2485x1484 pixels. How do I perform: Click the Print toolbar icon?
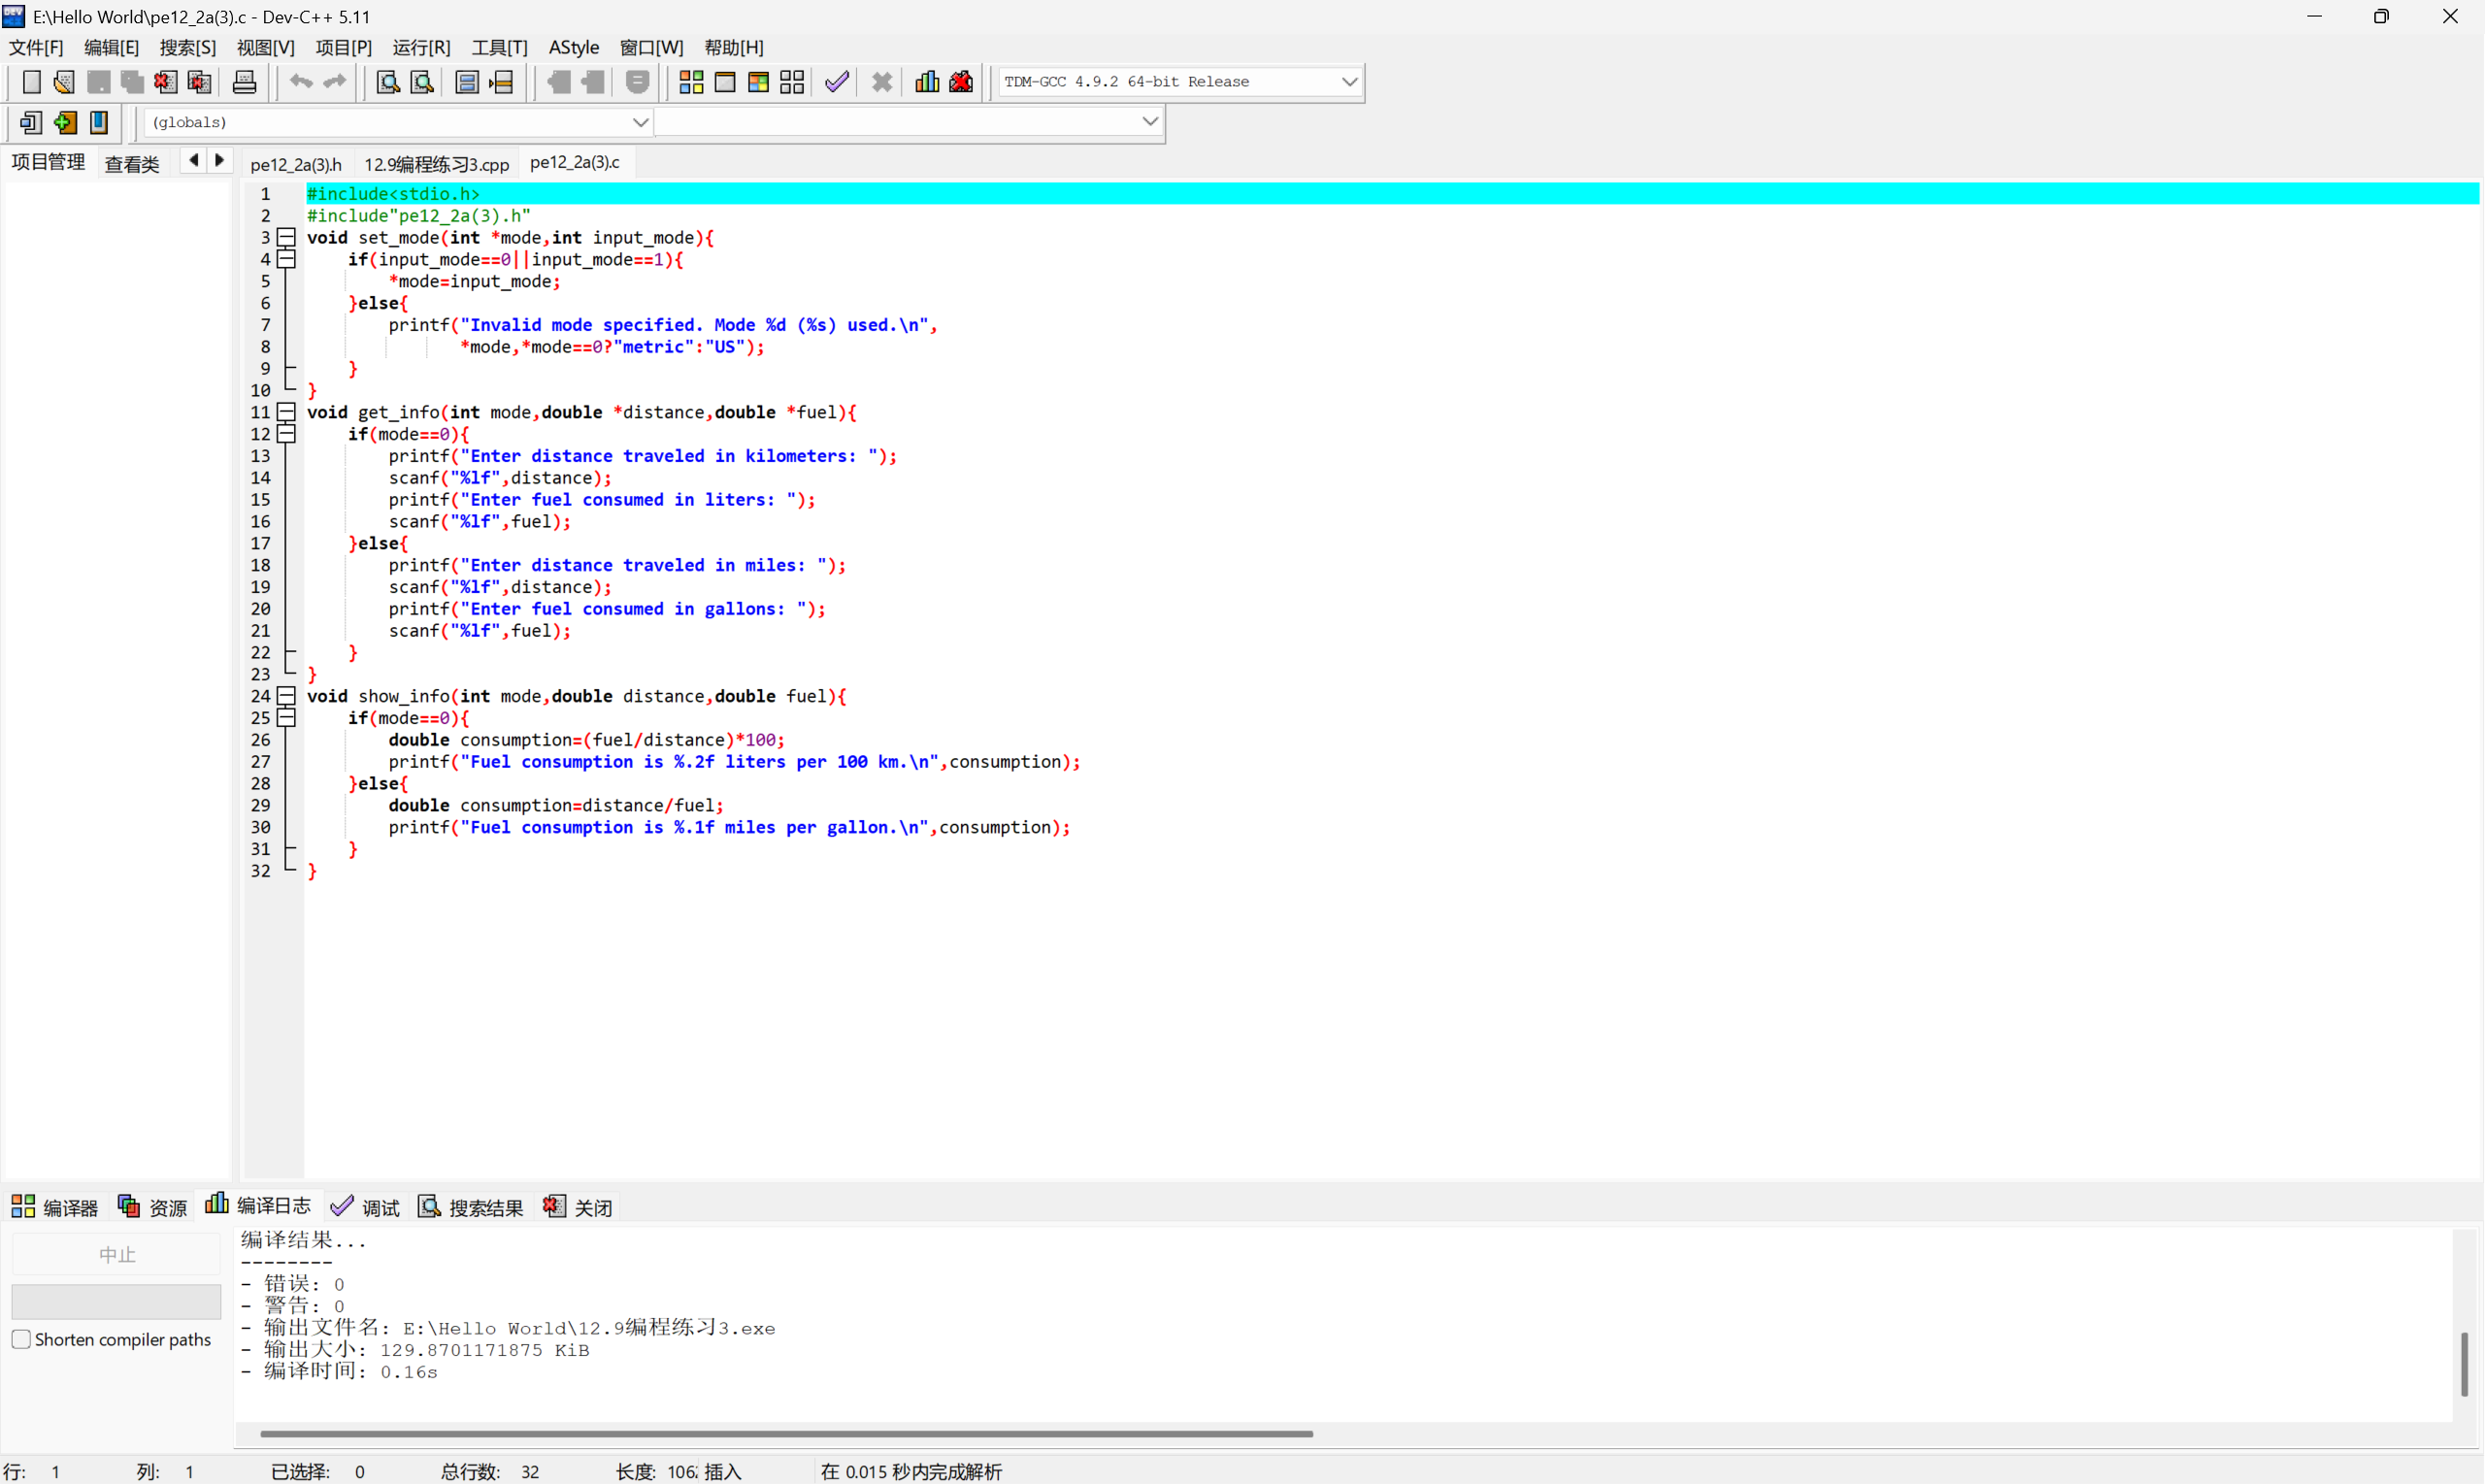[244, 82]
